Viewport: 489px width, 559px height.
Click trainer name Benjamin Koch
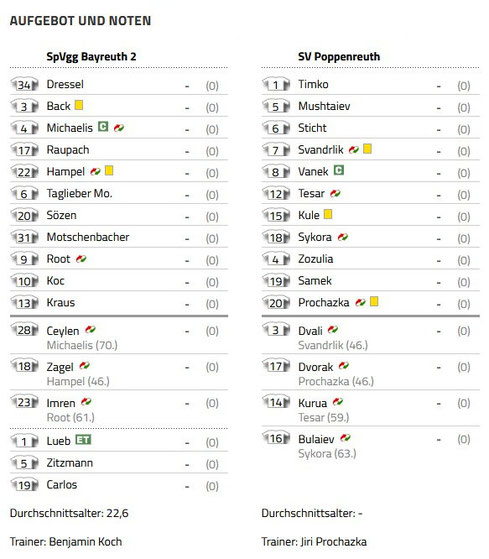(x=86, y=542)
